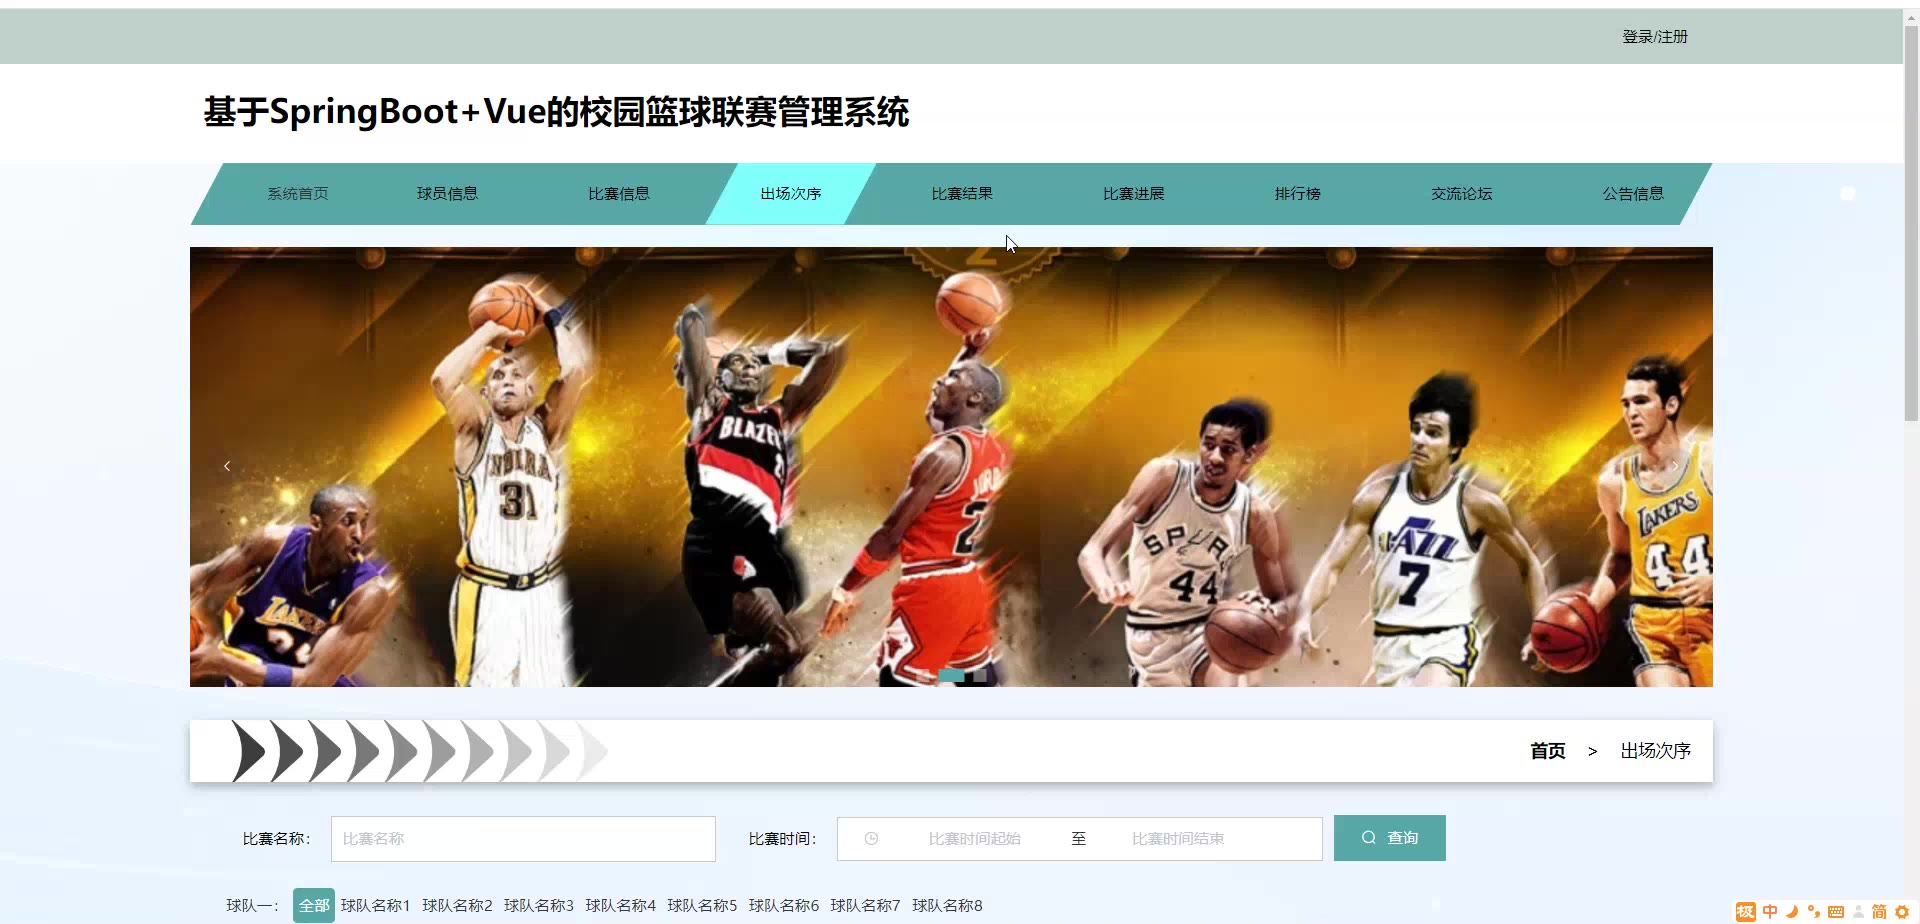
Task: Open the 系统首页 tab
Action: pos(297,194)
